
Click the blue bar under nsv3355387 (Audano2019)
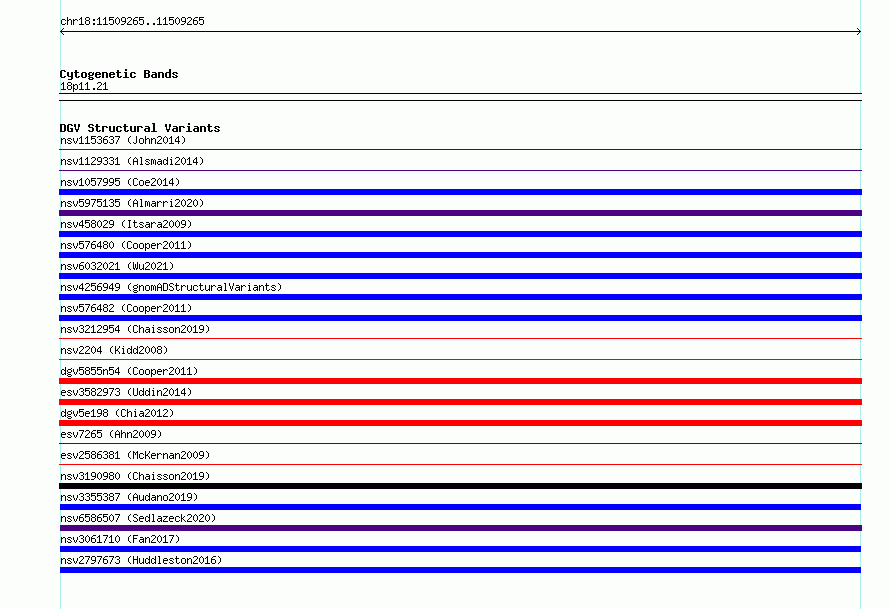(x=460, y=507)
